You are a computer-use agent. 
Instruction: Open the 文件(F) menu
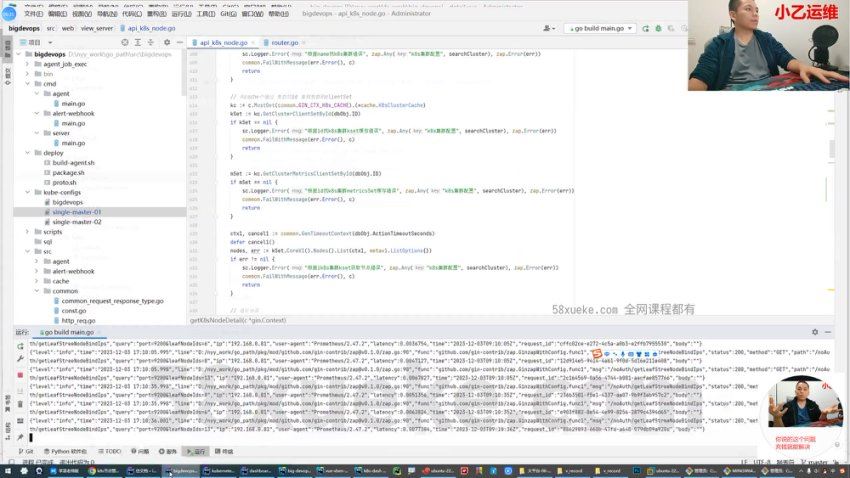(34, 14)
